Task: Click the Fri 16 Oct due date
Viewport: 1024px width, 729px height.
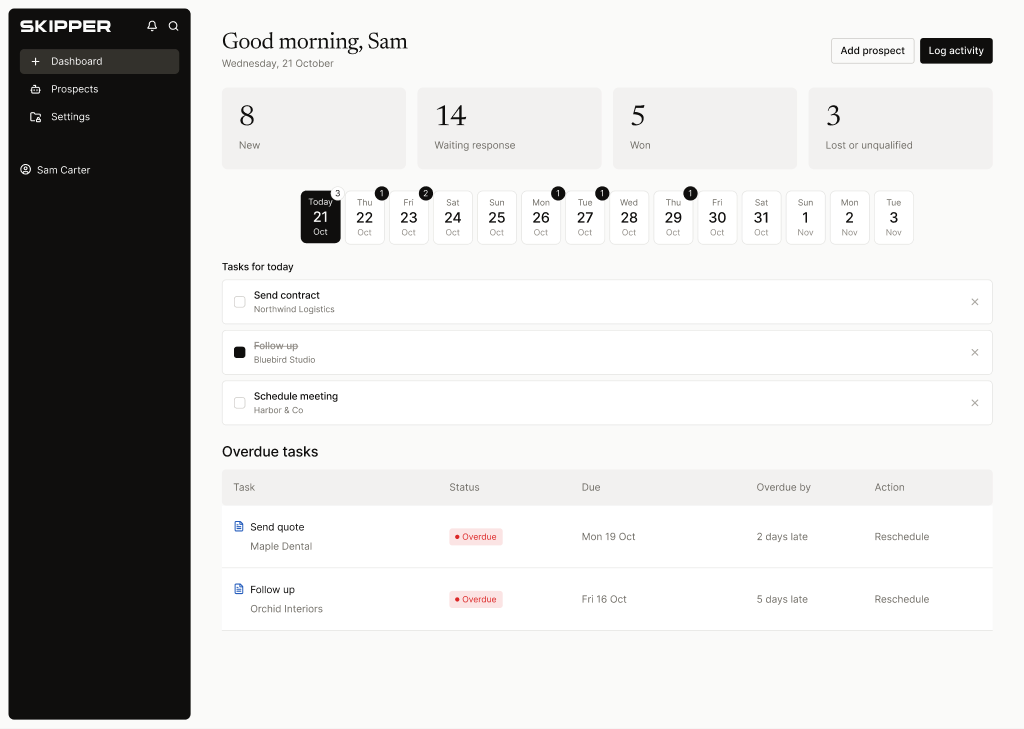Action: coord(604,599)
